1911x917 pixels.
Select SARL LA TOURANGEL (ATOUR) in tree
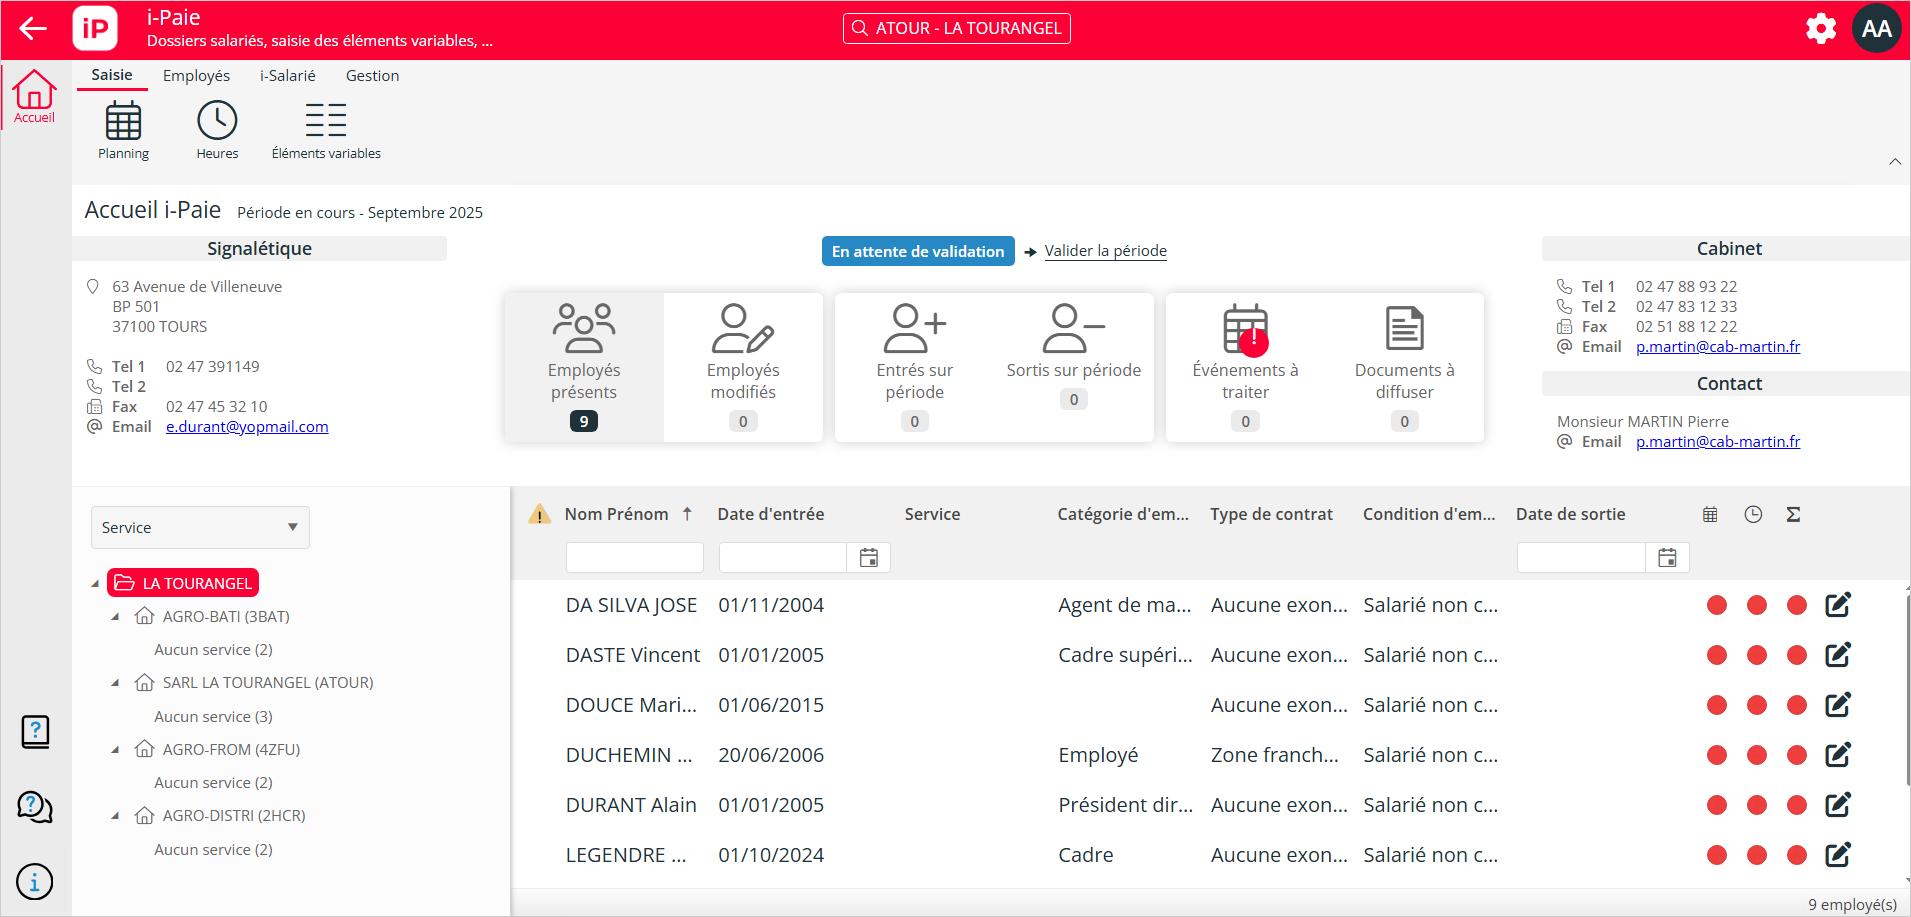point(268,683)
